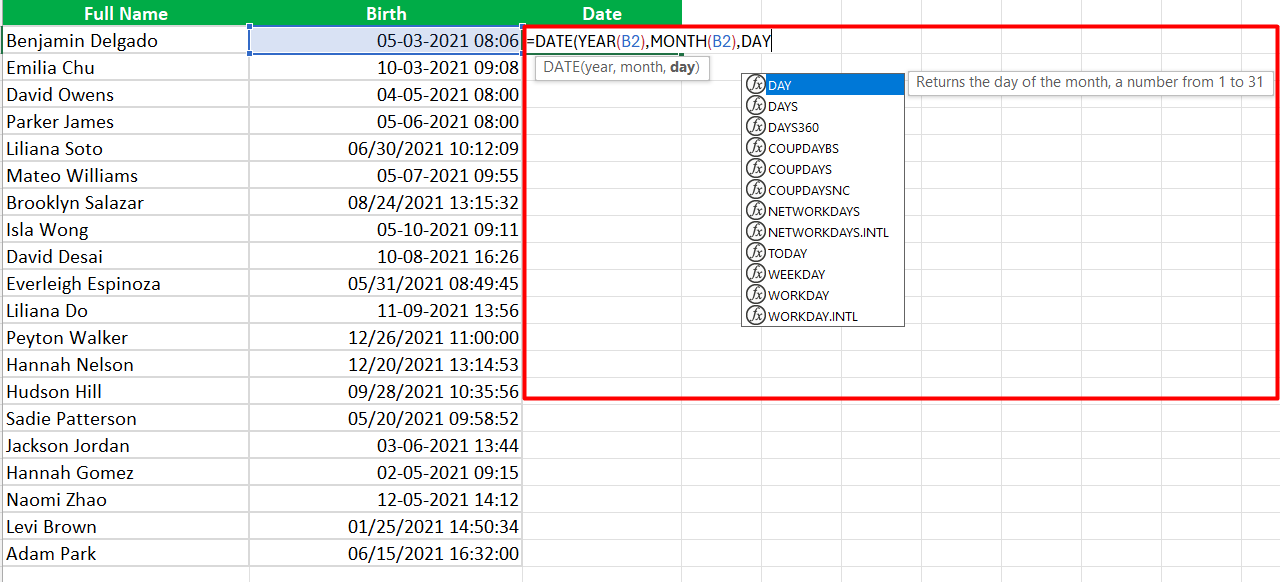The image size is (1280, 582).
Task: Select the Hannah Nelson cell
Action: click(125, 365)
